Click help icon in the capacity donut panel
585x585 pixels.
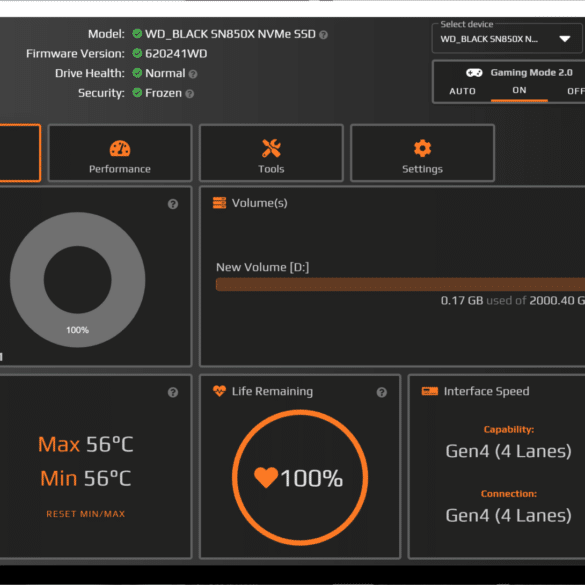tap(173, 204)
